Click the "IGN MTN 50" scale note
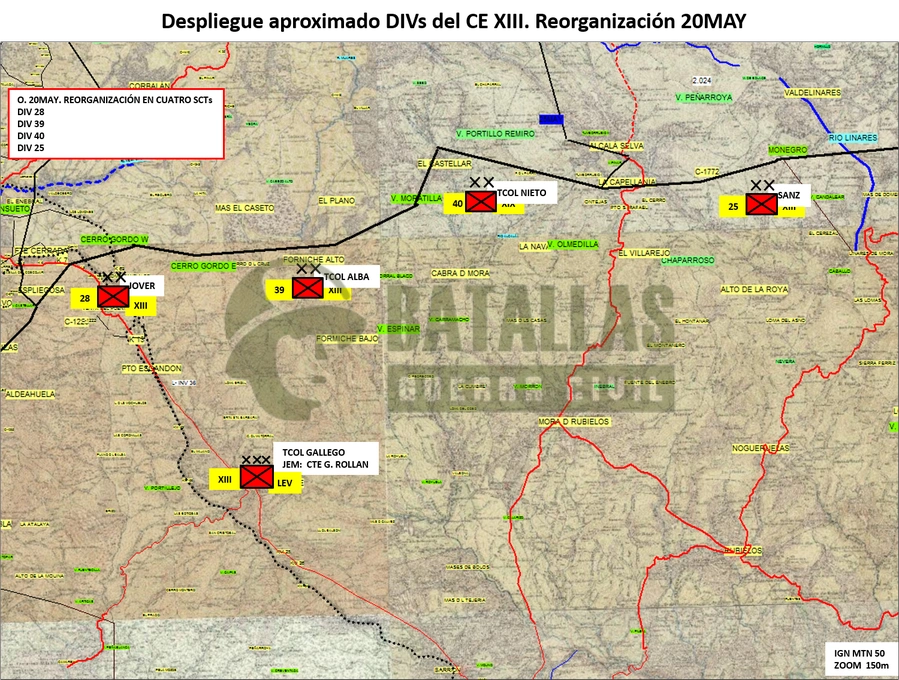This screenshot has width=899, height=680. [x=859, y=654]
